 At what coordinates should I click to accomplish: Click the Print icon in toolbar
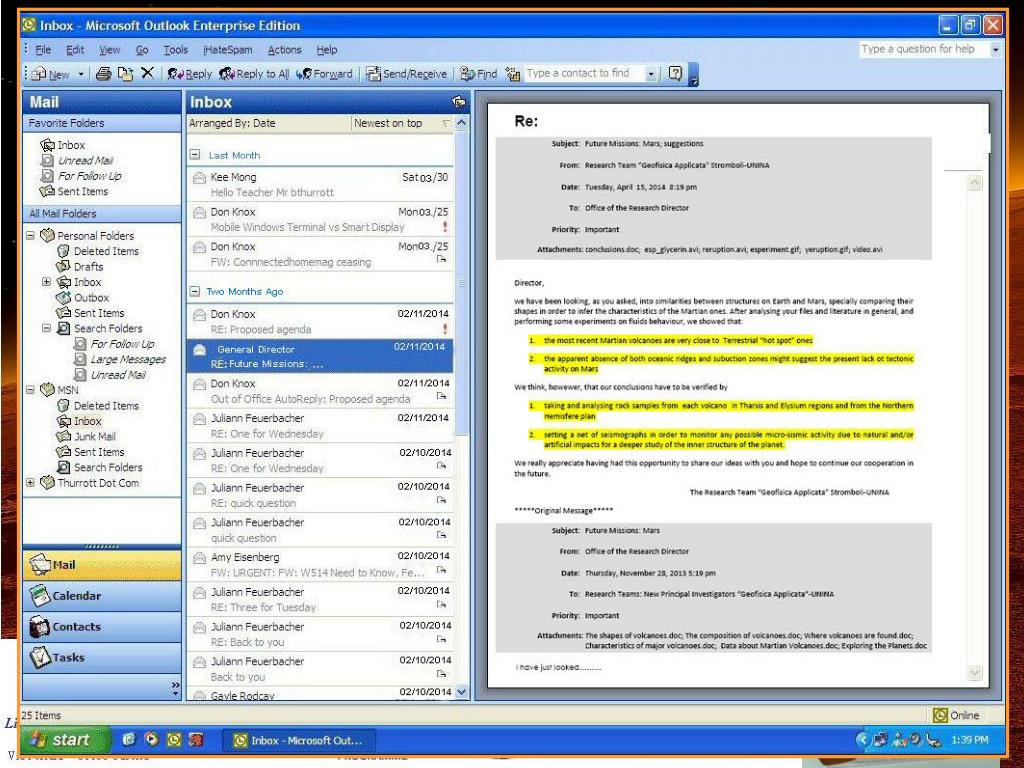coord(103,74)
